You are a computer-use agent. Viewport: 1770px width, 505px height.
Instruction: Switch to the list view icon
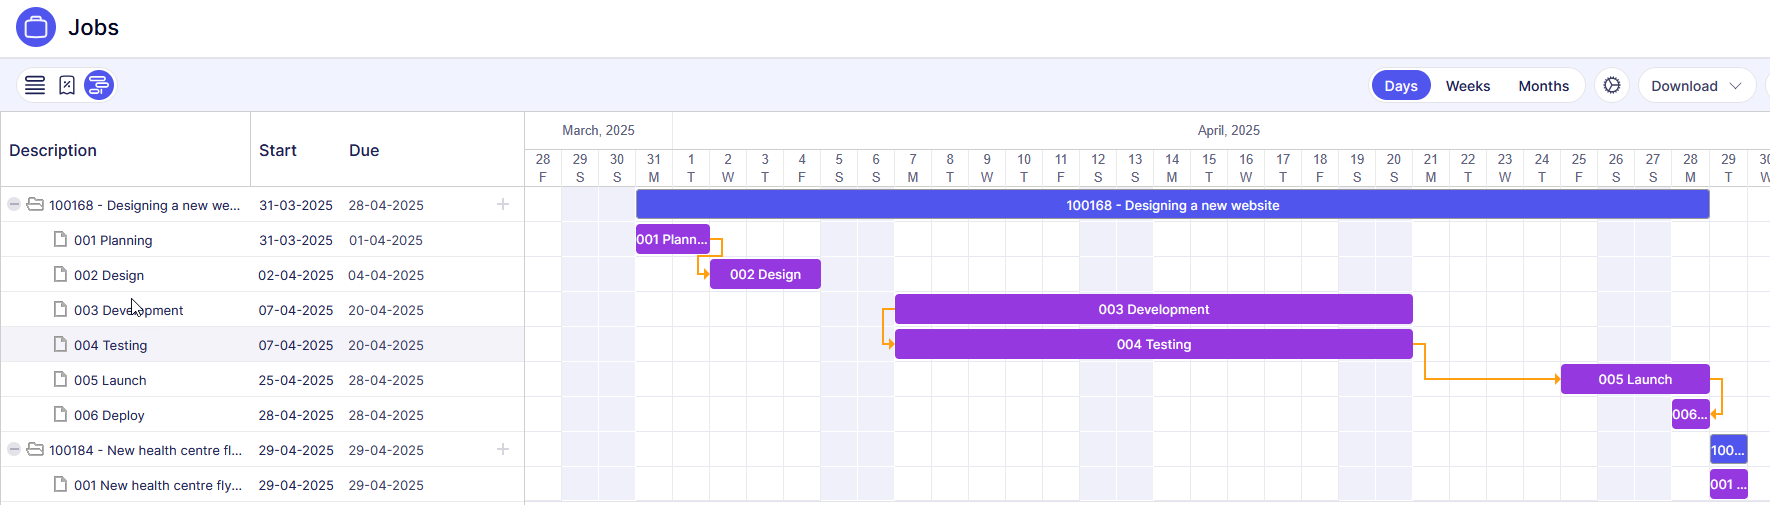coord(35,85)
